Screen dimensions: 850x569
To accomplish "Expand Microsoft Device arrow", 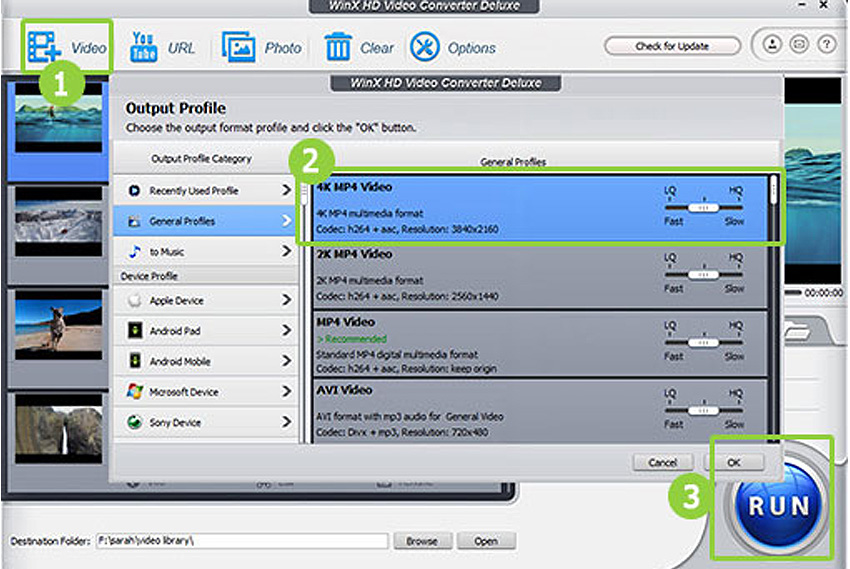I will click(x=286, y=391).
